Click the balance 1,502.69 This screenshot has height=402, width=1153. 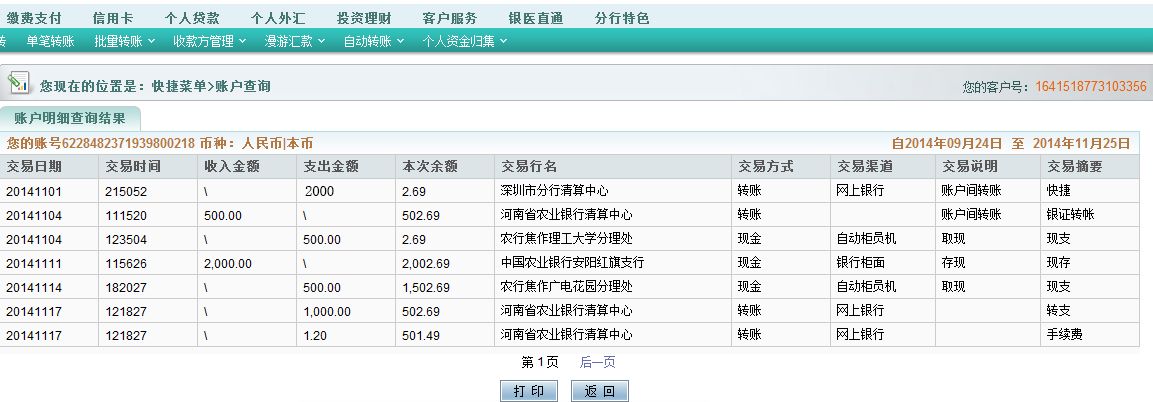(426, 287)
